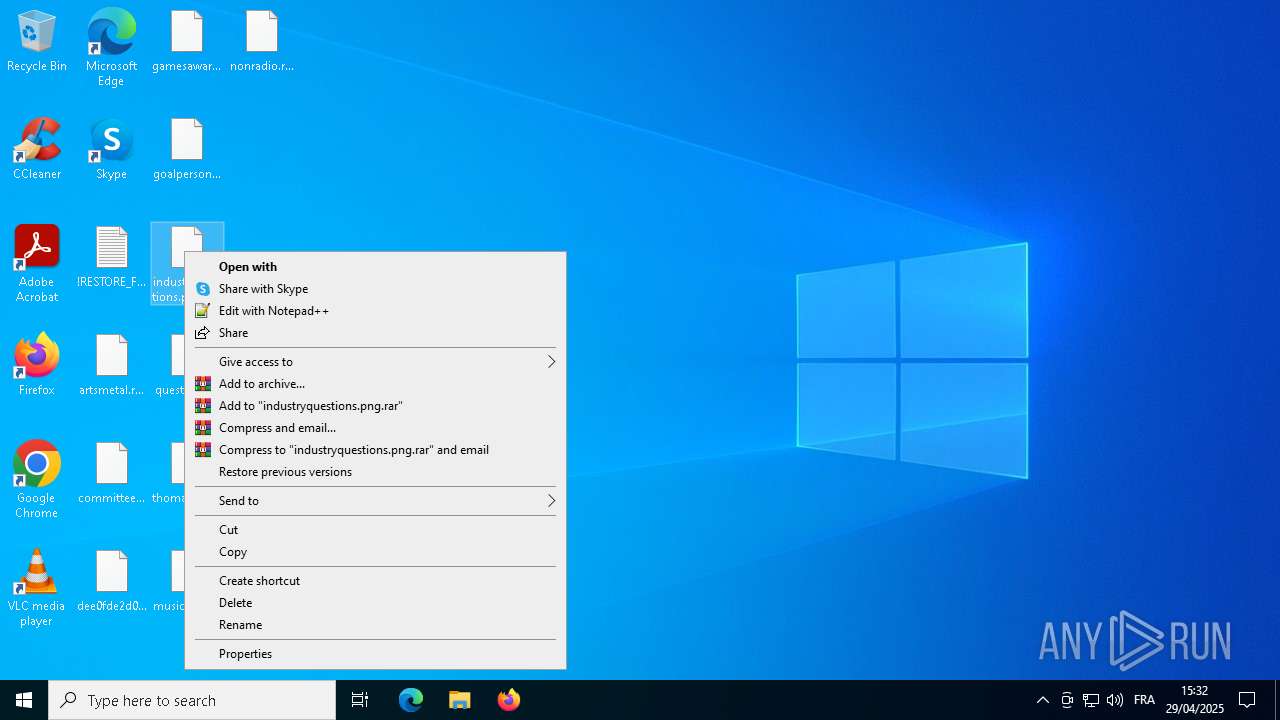The image size is (1280, 720).
Task: Open File Explorer from taskbar
Action: 460,700
